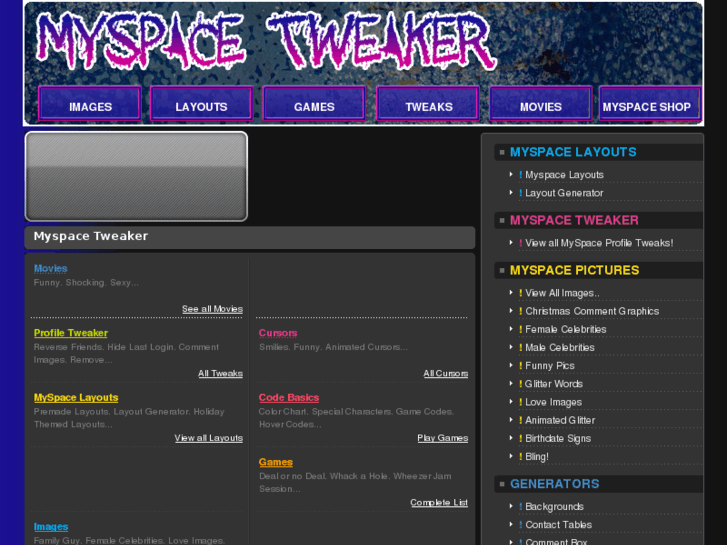The image size is (727, 545).
Task: Open View All Images in sidebar
Action: [x=562, y=293]
